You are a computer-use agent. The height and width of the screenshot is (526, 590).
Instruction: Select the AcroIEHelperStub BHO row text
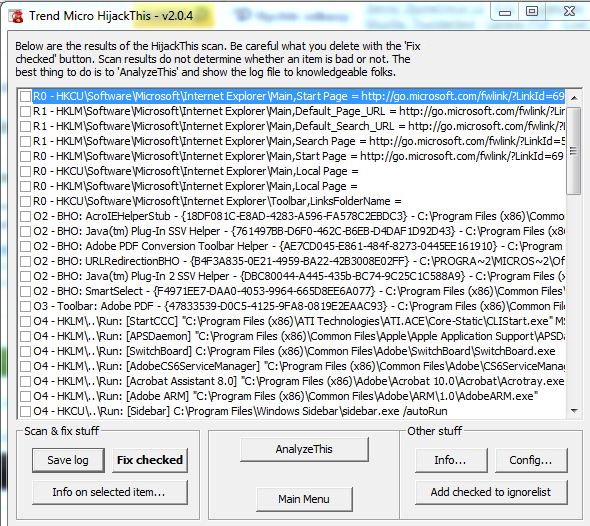point(299,216)
